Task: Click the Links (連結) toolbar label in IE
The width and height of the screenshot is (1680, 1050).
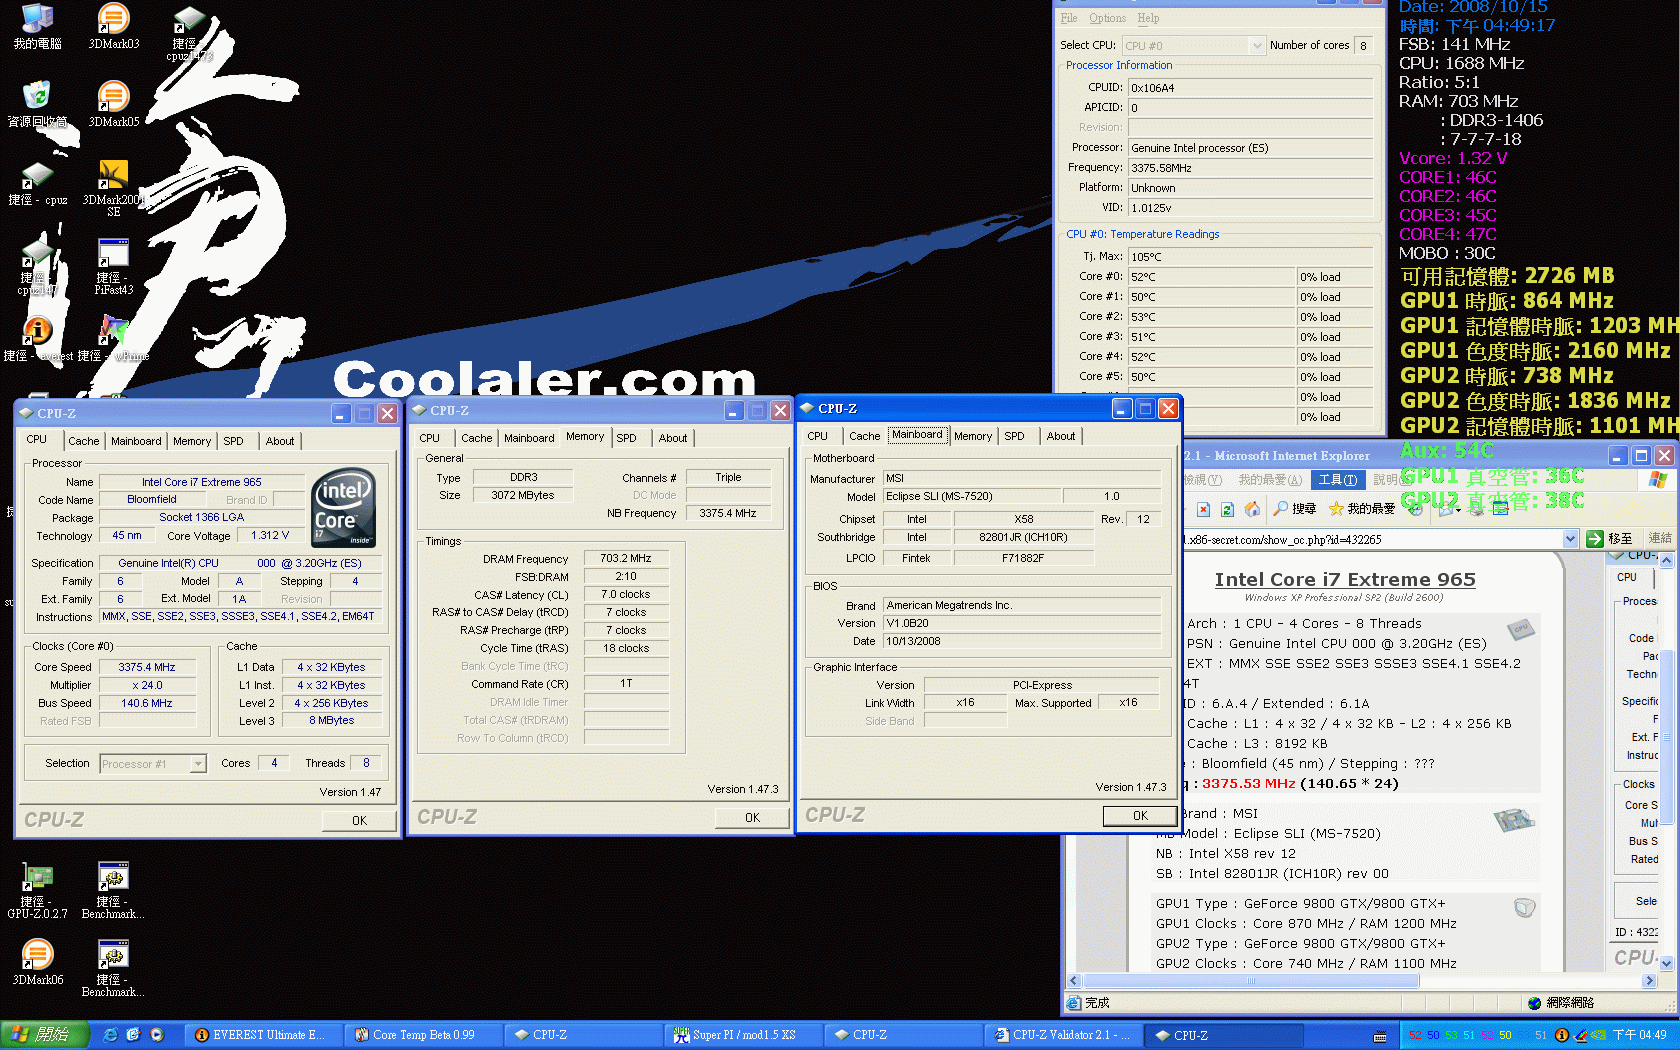Action: pos(1660,538)
